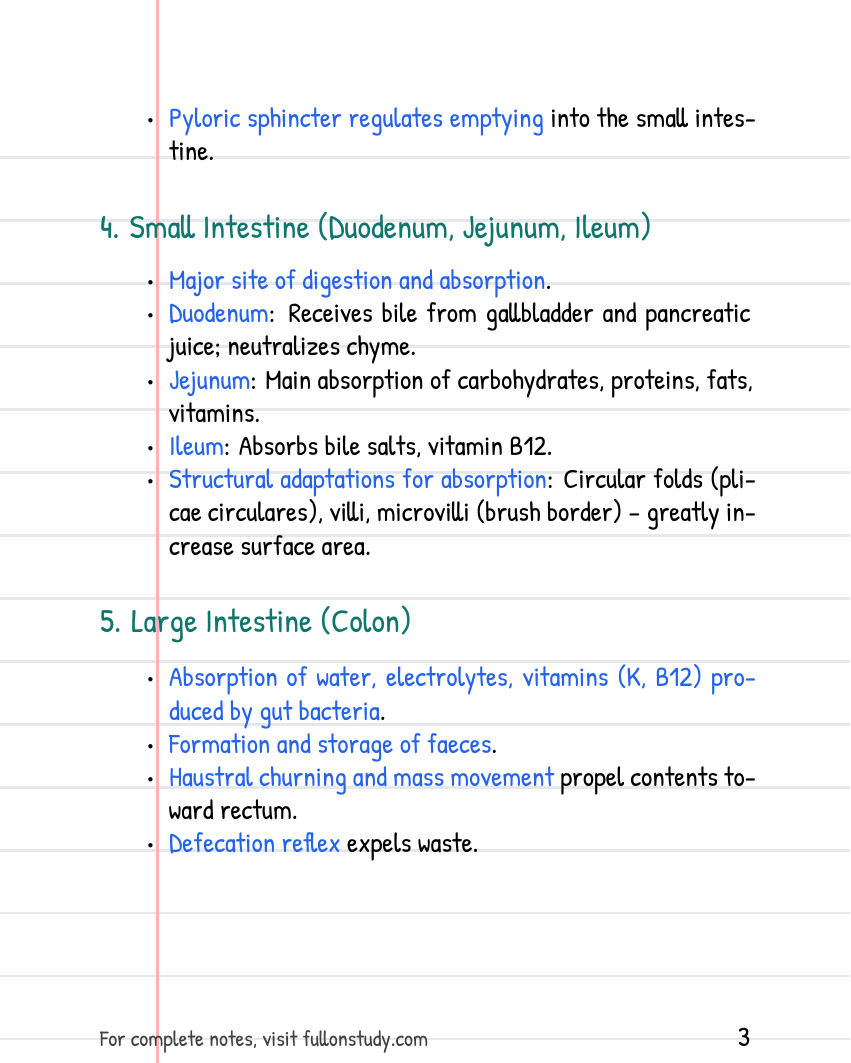The image size is (851, 1063).
Task: Click 'Haustral churning and mass movement'
Action: pyautogui.click(x=361, y=778)
